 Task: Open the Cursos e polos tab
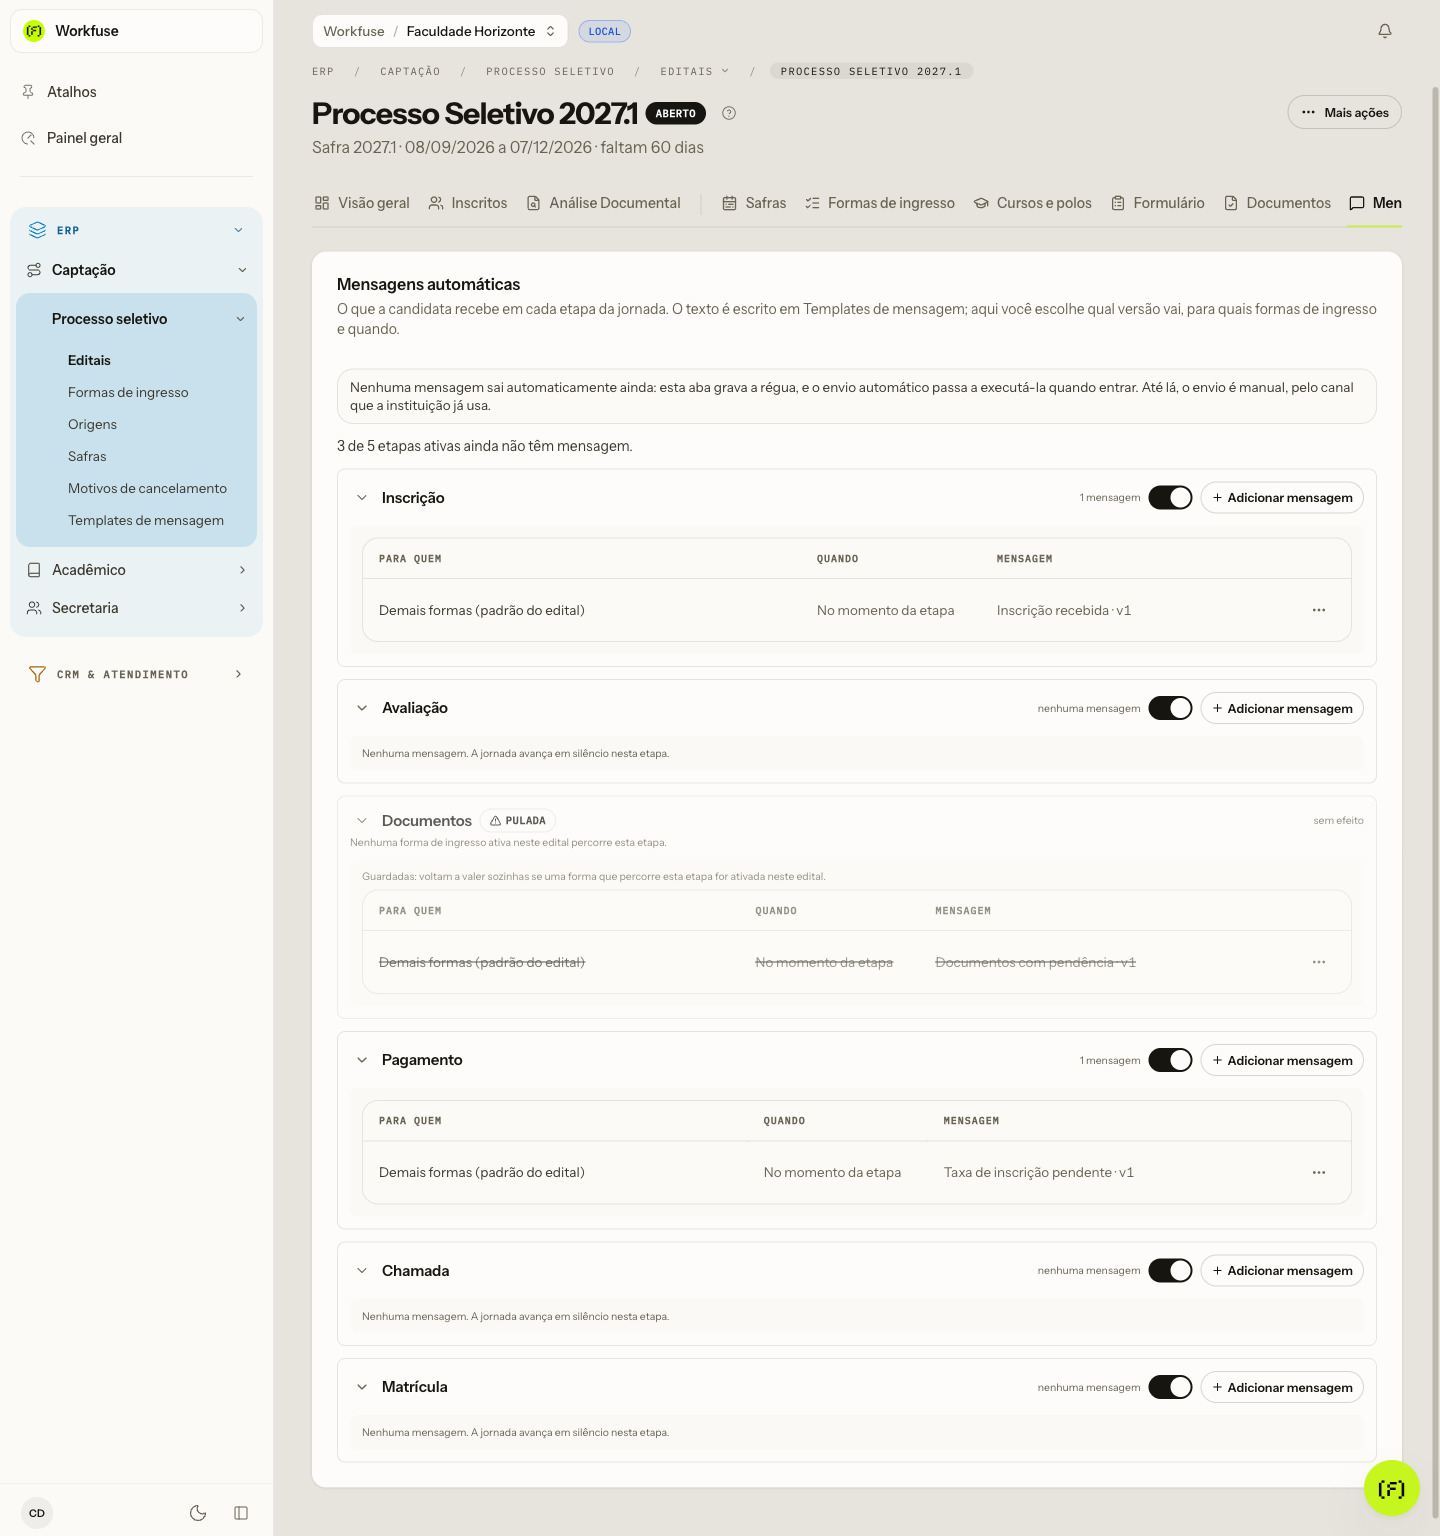pos(1033,203)
